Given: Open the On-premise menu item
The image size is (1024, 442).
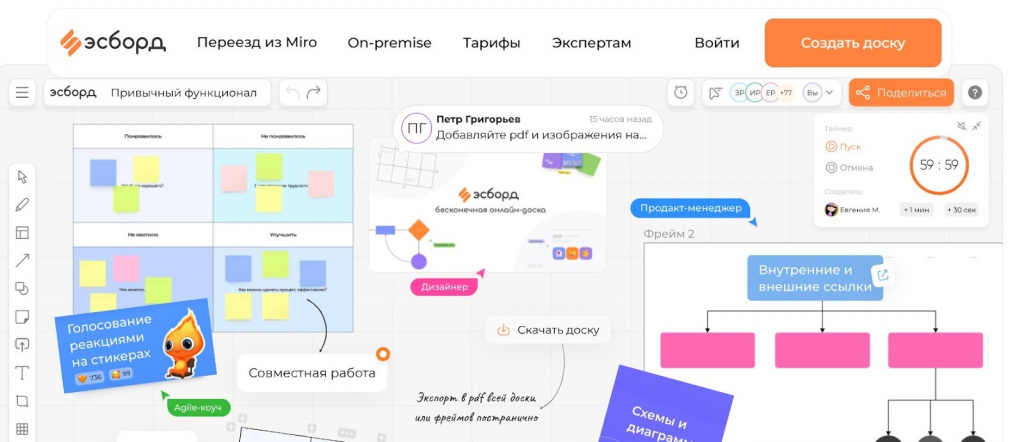Looking at the screenshot, I should [x=389, y=43].
